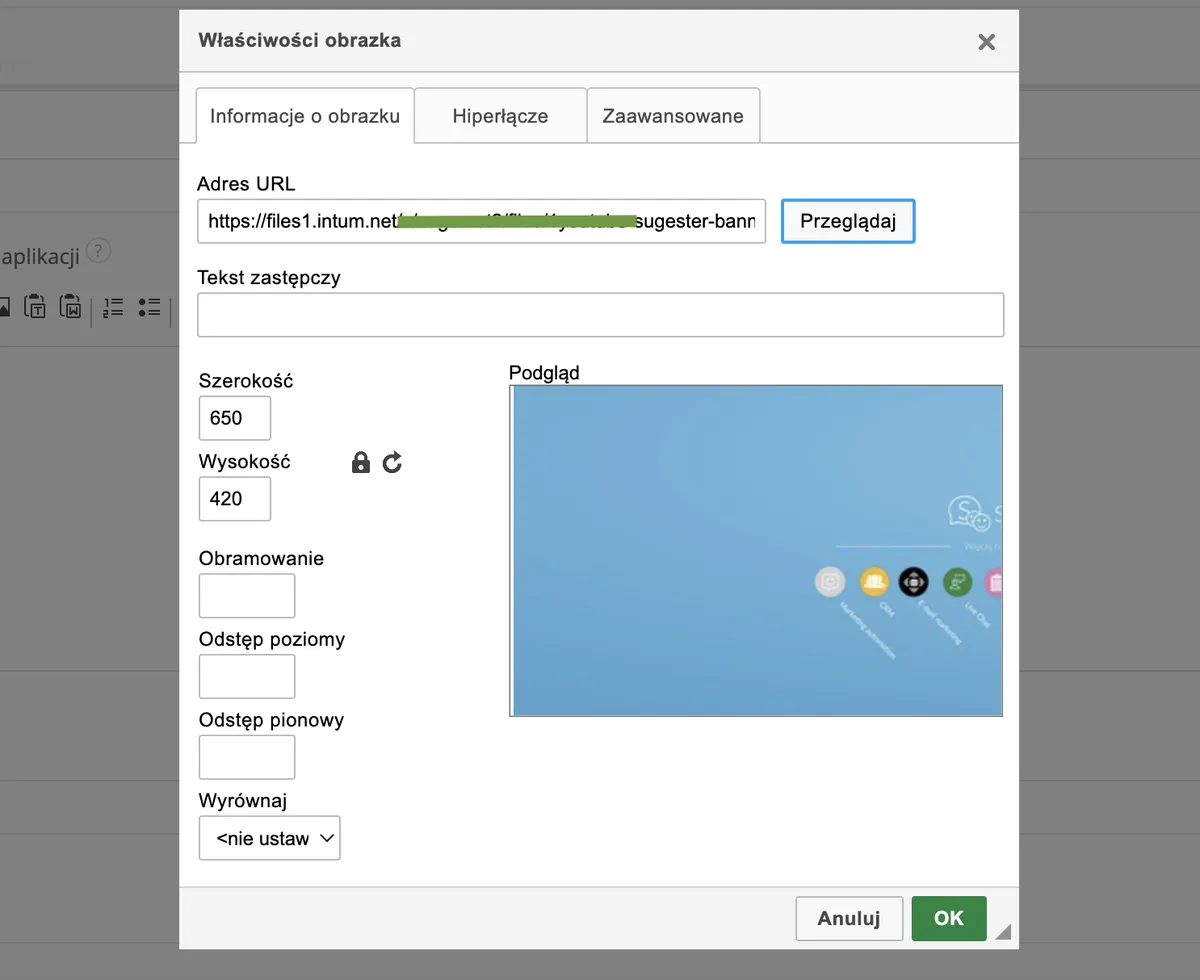1200x980 pixels.
Task: Focus the Tekst zastępczy field
Action: click(601, 315)
